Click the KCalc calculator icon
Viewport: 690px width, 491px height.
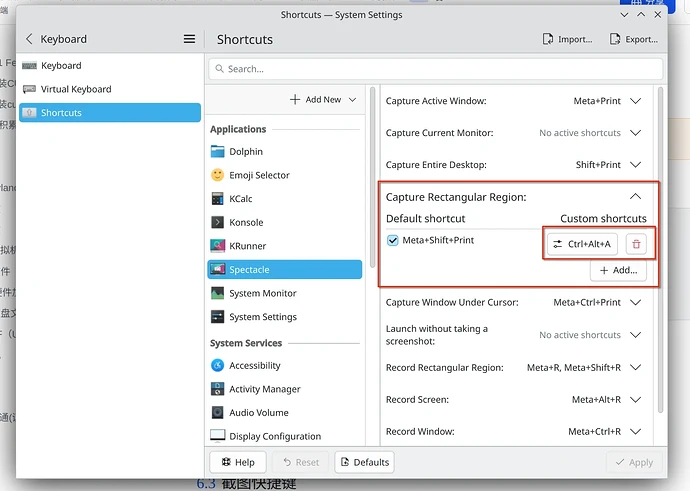click(x=218, y=199)
